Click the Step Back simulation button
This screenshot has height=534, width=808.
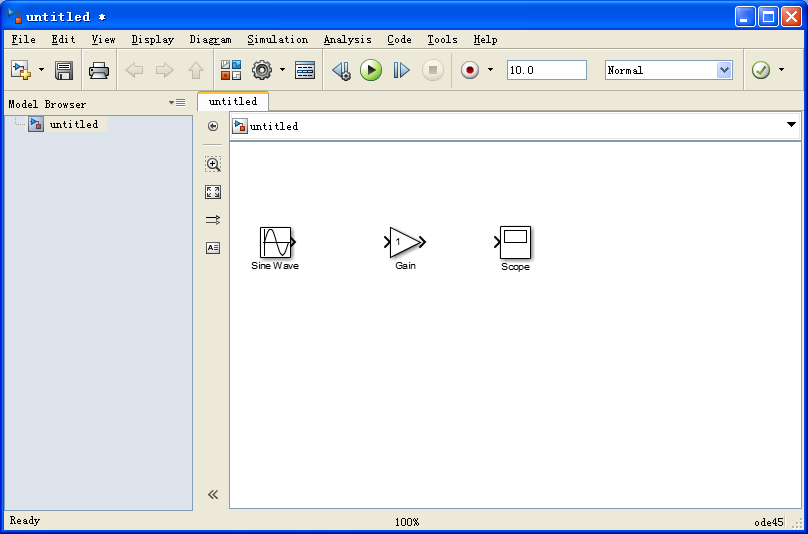click(341, 70)
